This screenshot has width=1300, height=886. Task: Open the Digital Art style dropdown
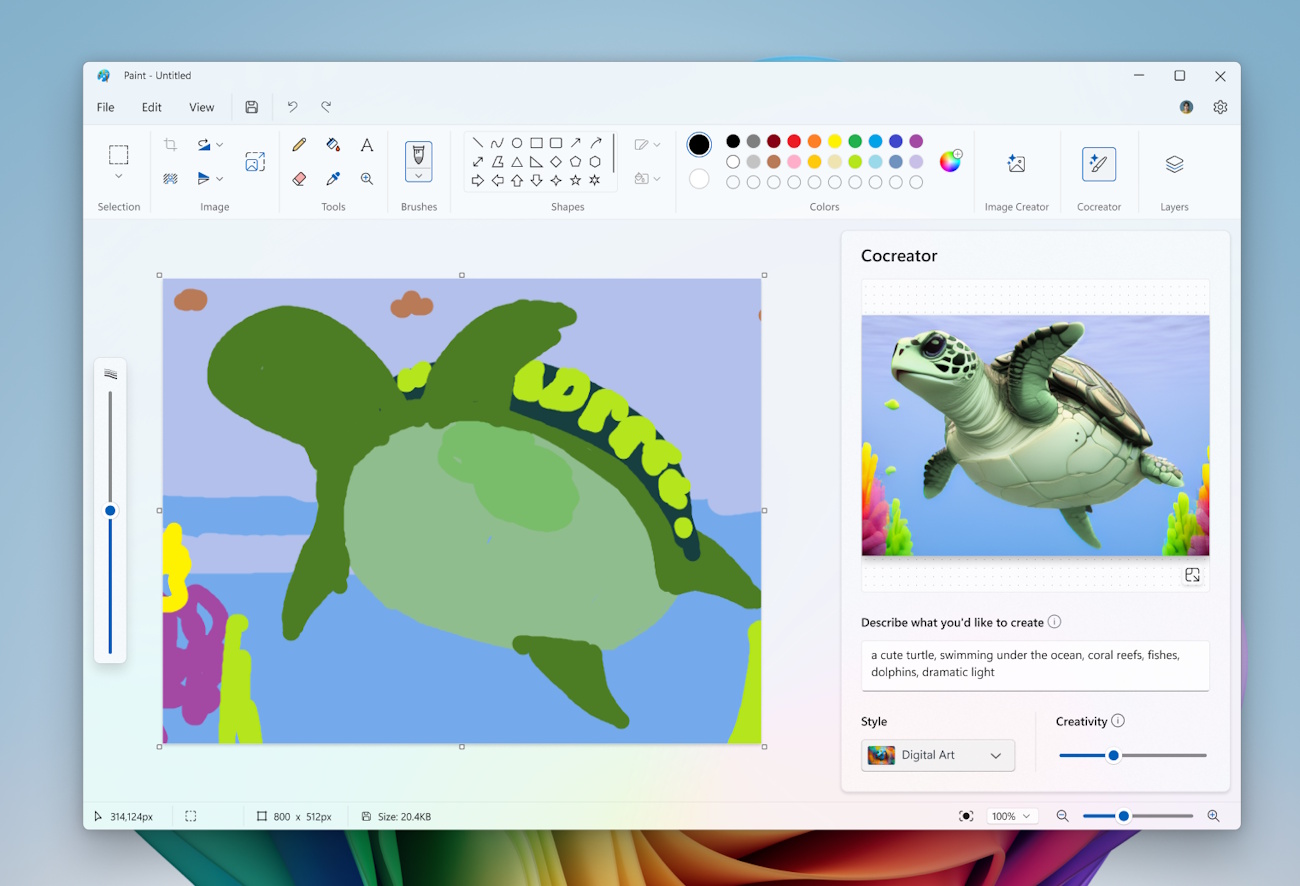[938, 755]
